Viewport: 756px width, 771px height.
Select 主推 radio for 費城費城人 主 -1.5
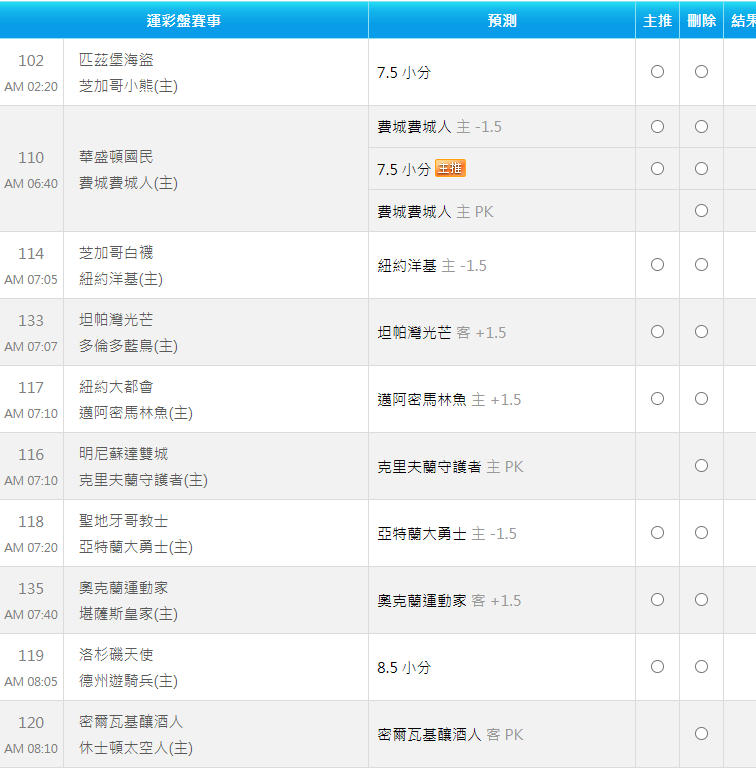[657, 127]
